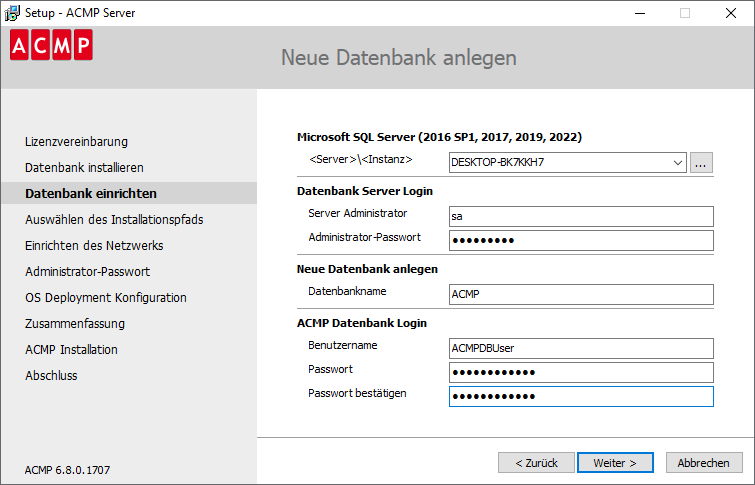
Task: Click the setup installer icon in title bar
Action: point(12,13)
